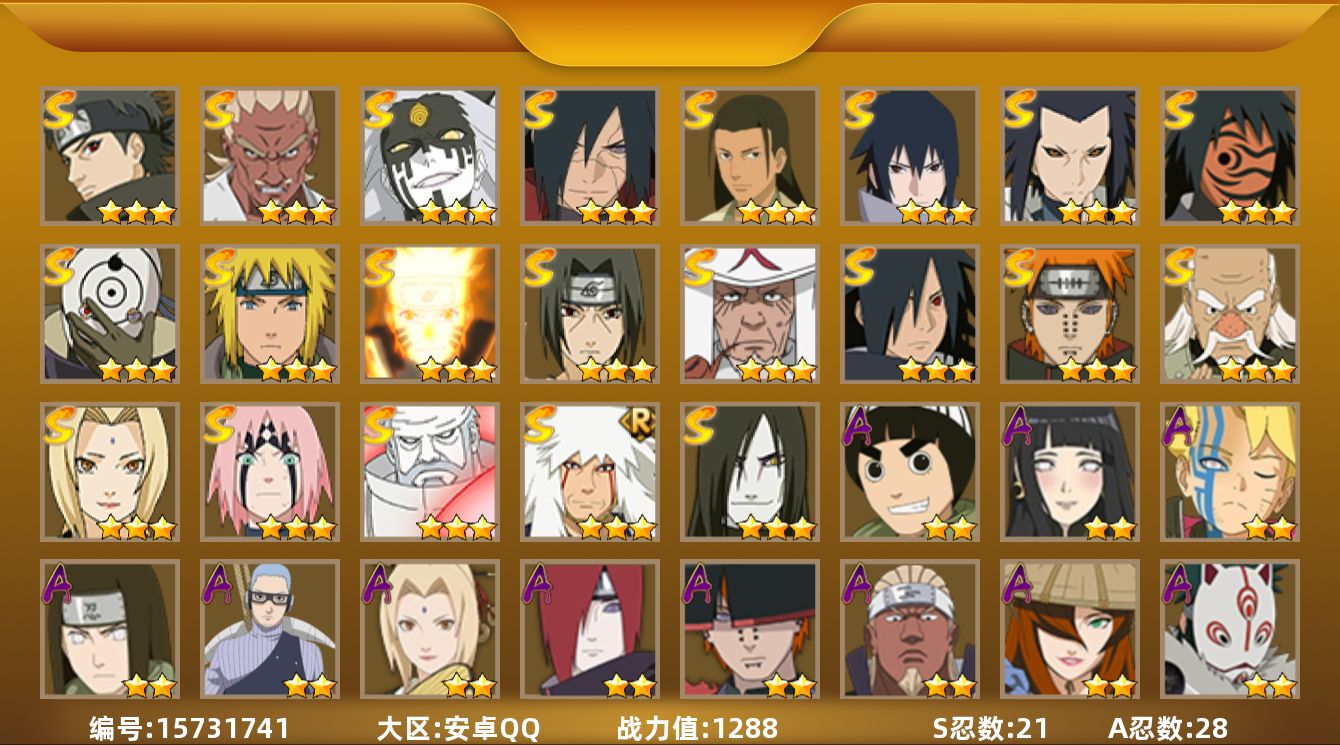Select the bald elder with big red nose
The image size is (1340, 745).
click(x=1229, y=314)
